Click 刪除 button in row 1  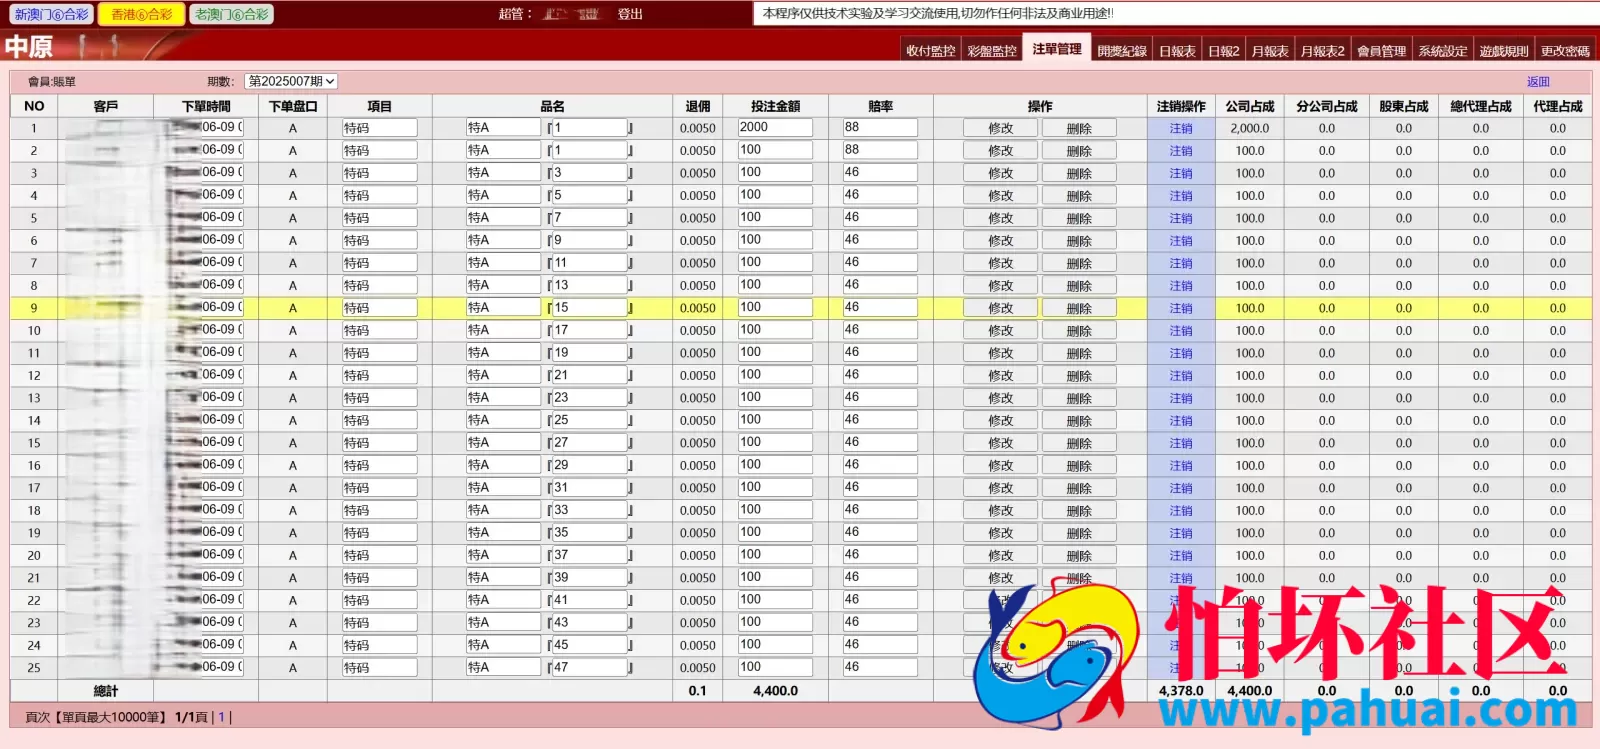[x=1079, y=128]
